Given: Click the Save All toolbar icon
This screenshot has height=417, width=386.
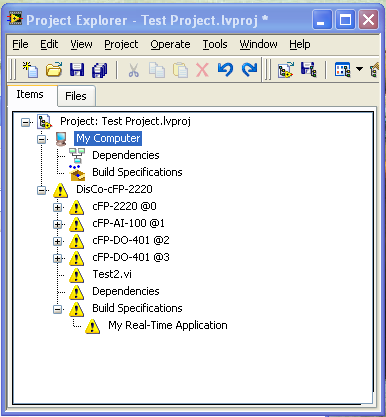Looking at the screenshot, I should point(99,70).
